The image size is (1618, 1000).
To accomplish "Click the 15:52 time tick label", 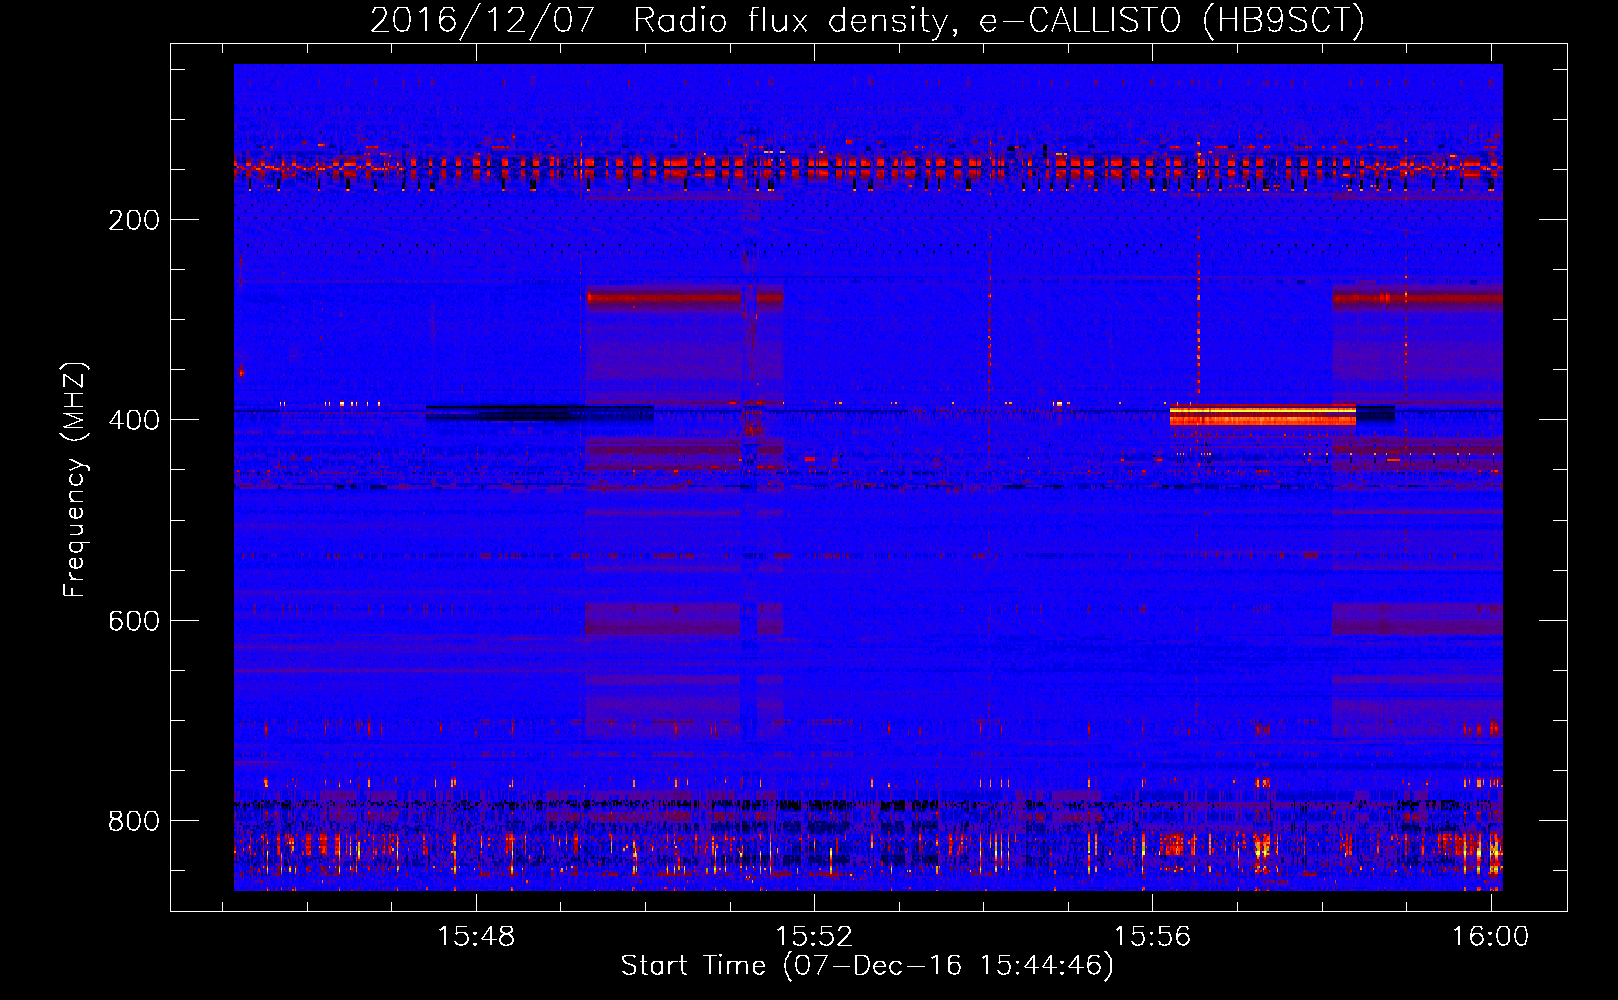I will click(815, 937).
